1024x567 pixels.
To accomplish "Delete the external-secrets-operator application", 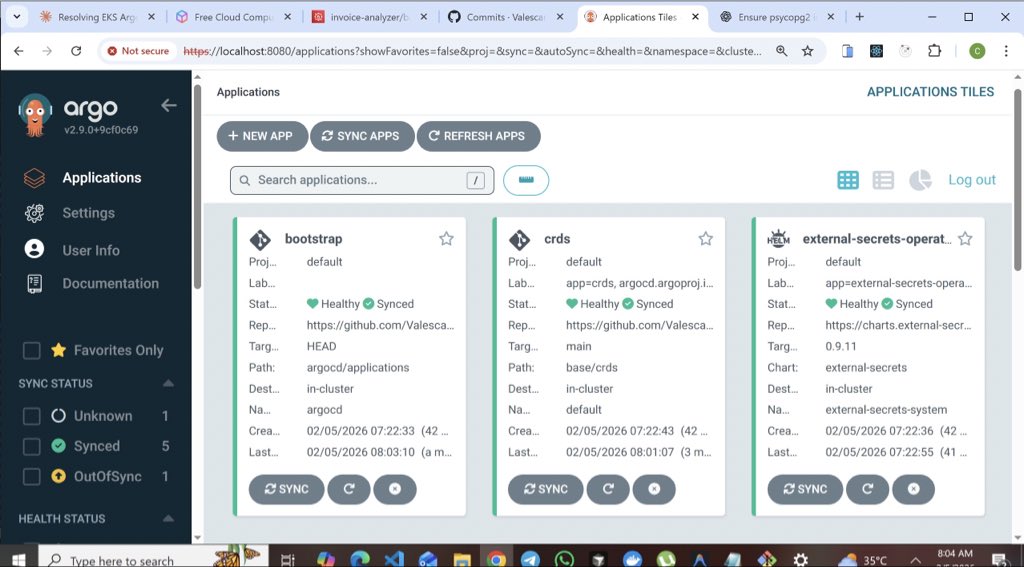I will 914,489.
